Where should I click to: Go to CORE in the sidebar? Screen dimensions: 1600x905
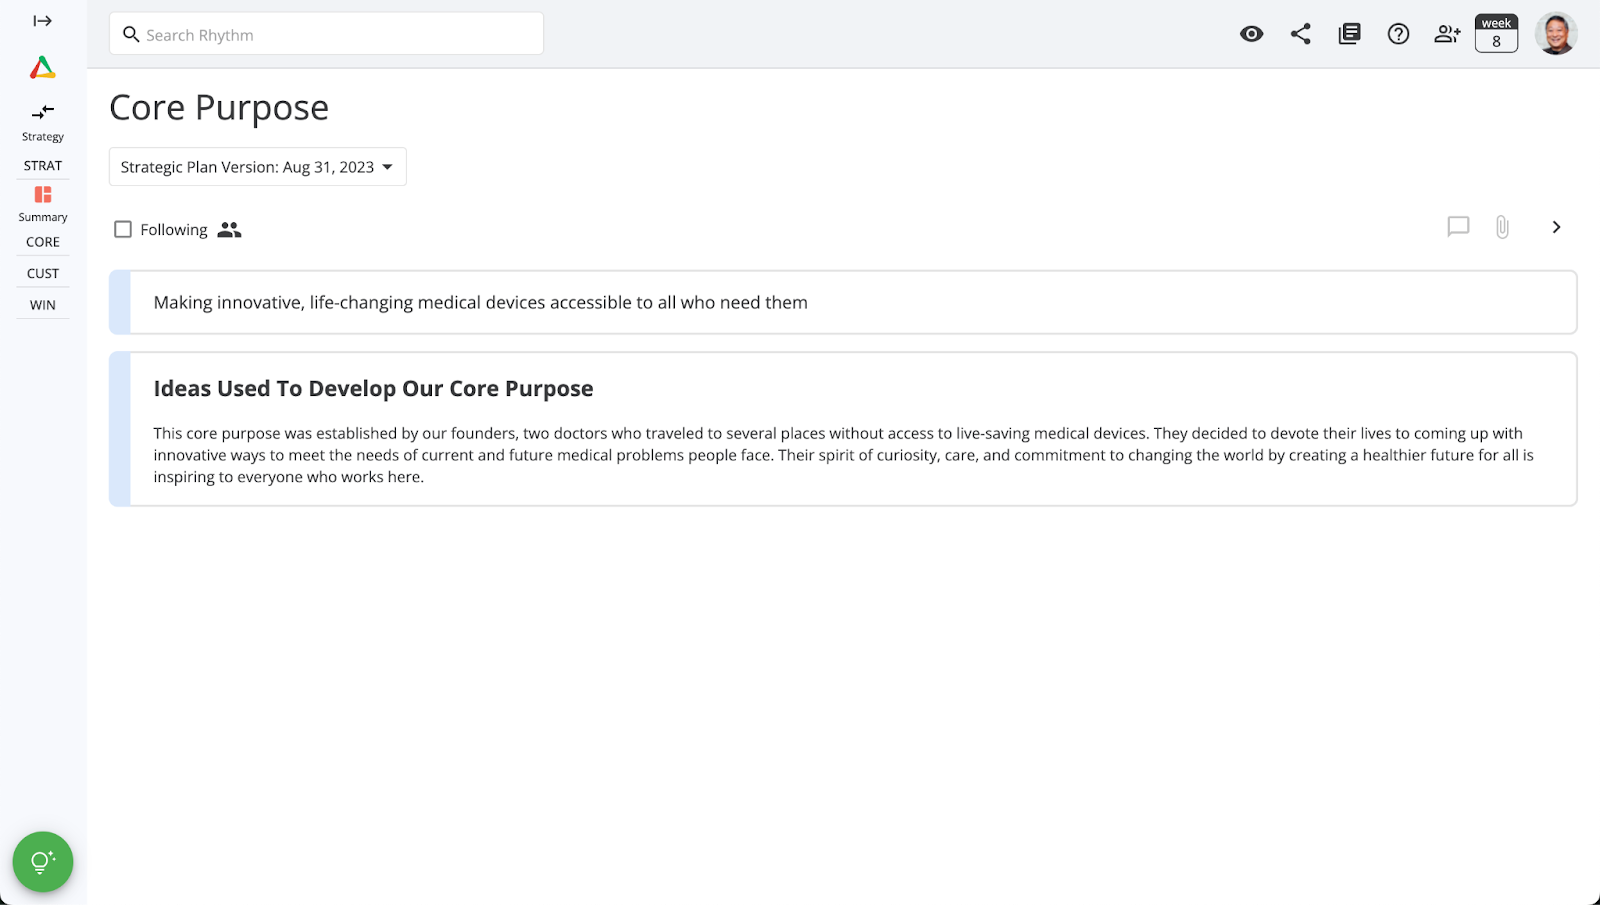tap(43, 242)
